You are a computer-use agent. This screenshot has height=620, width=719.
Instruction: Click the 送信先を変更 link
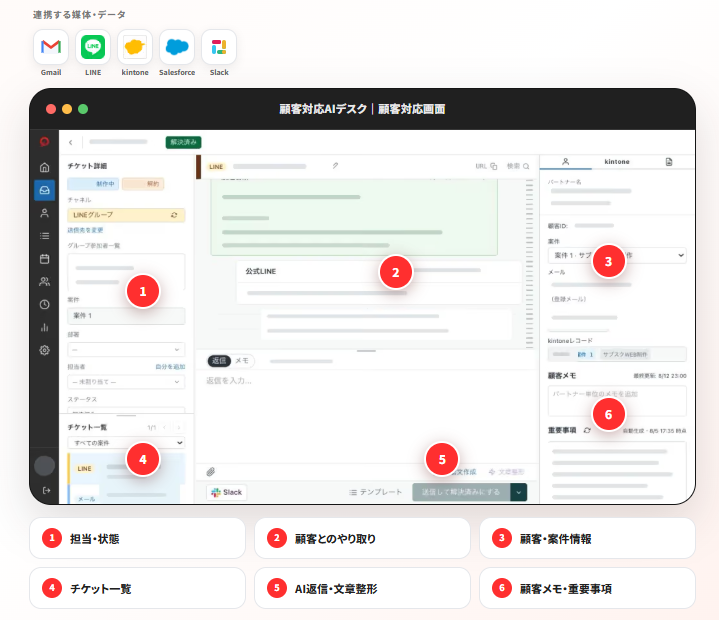85,230
